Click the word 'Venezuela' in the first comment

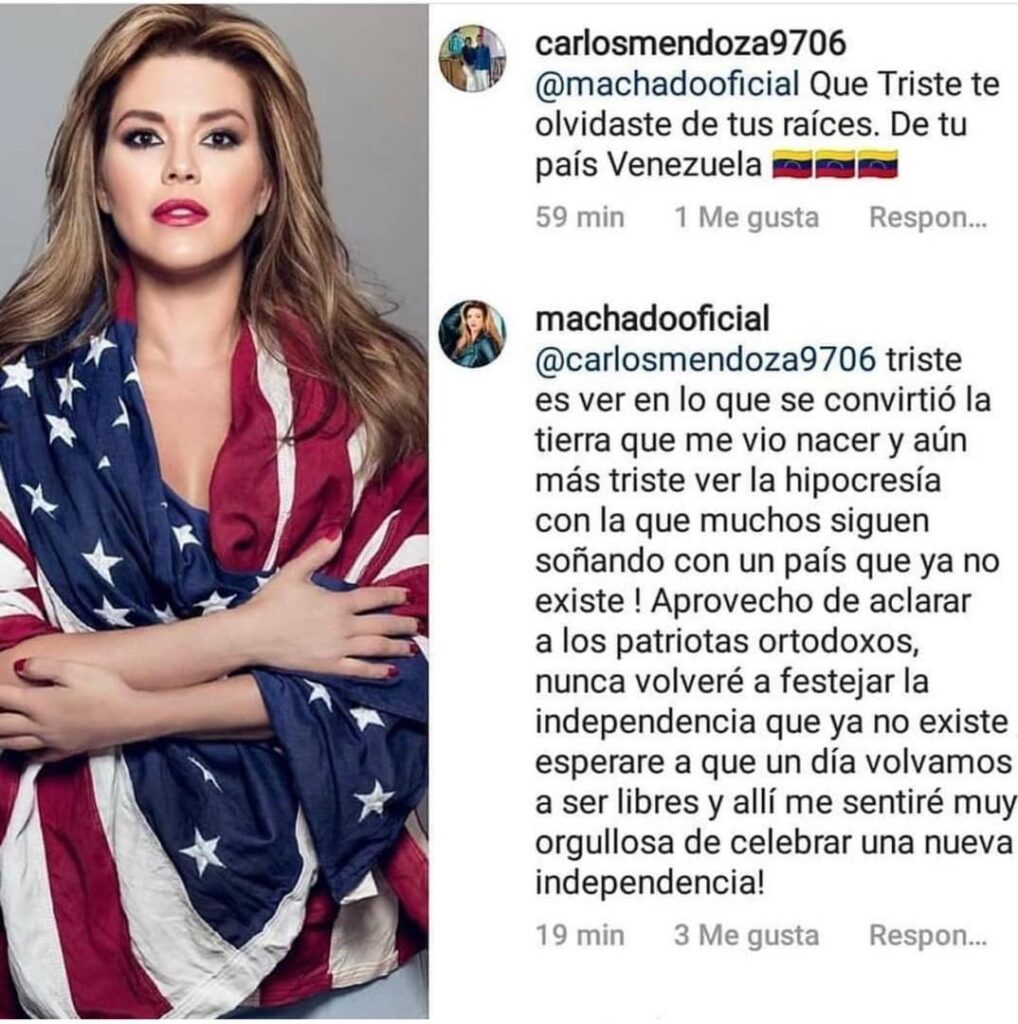click(686, 165)
